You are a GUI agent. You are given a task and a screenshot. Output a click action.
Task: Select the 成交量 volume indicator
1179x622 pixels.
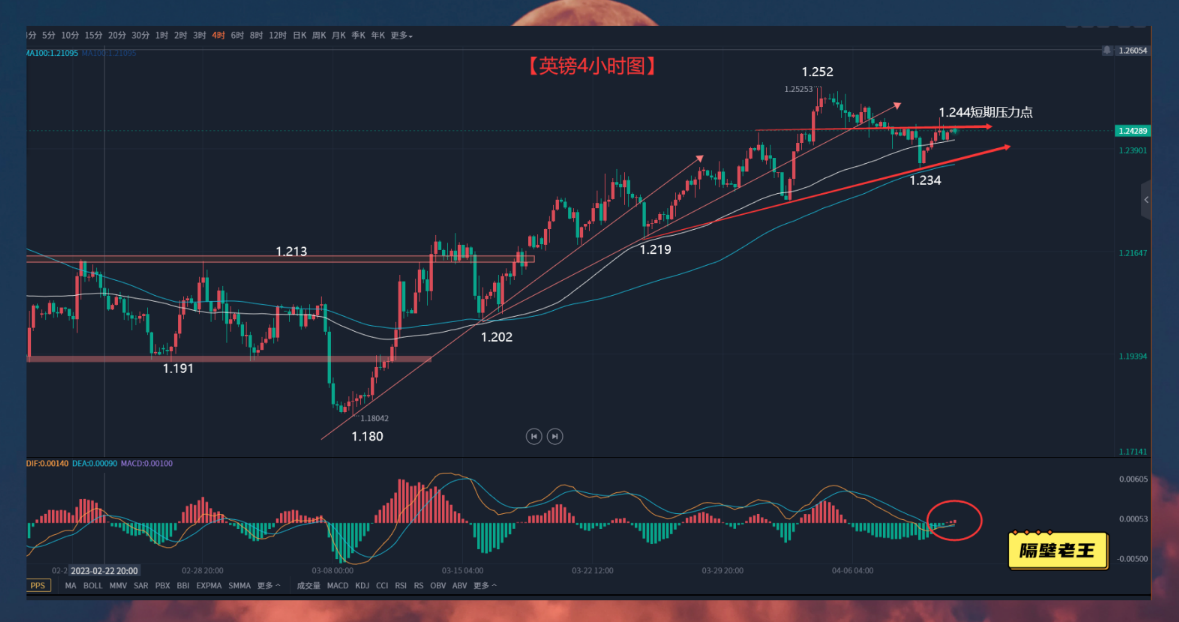click(x=308, y=585)
